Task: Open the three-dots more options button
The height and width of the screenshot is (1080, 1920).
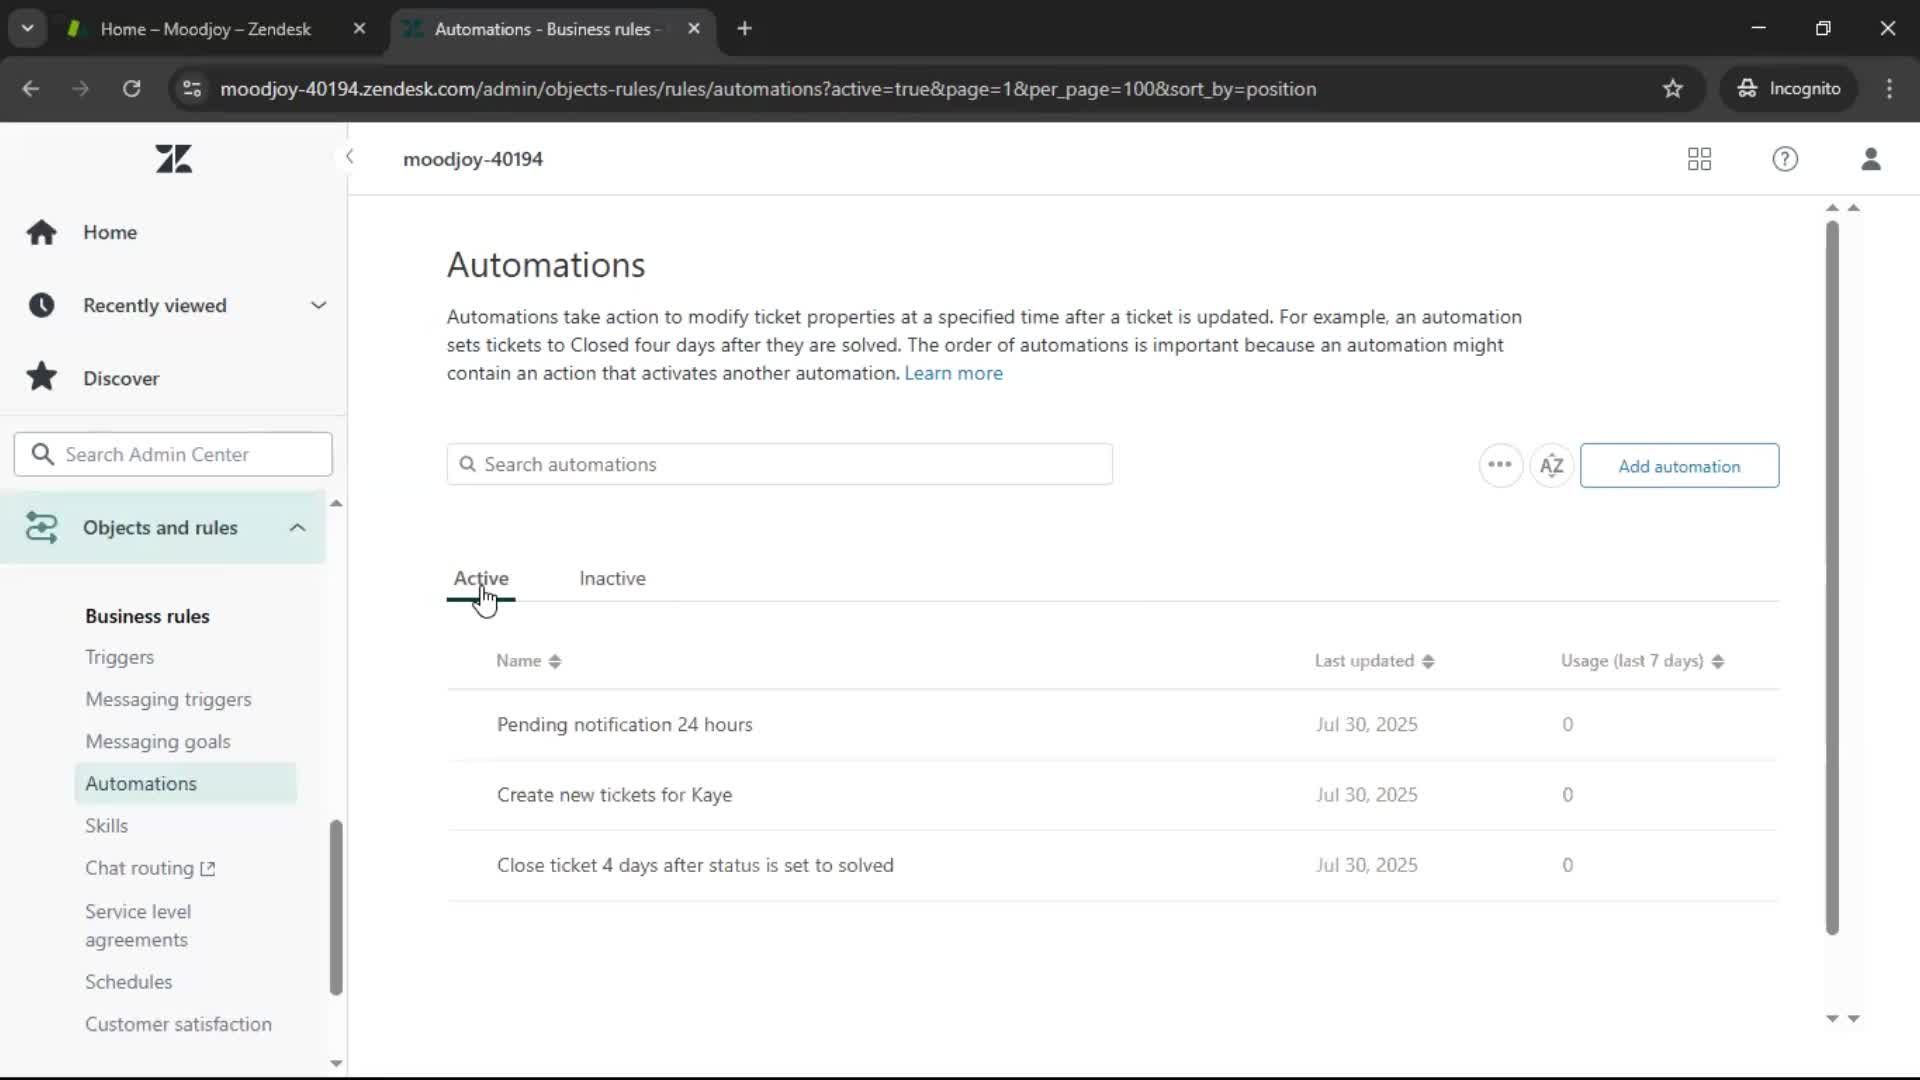Action: tap(1500, 465)
